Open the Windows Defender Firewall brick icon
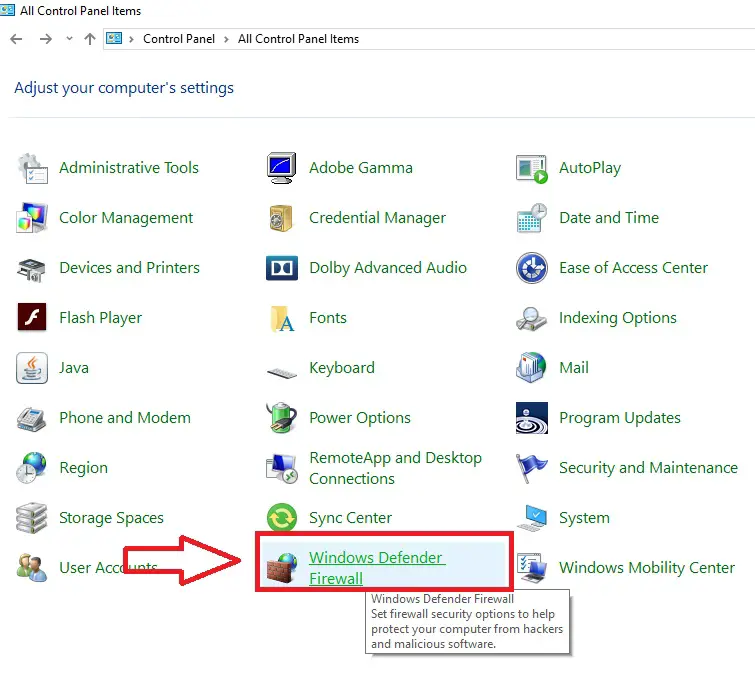 coord(282,569)
